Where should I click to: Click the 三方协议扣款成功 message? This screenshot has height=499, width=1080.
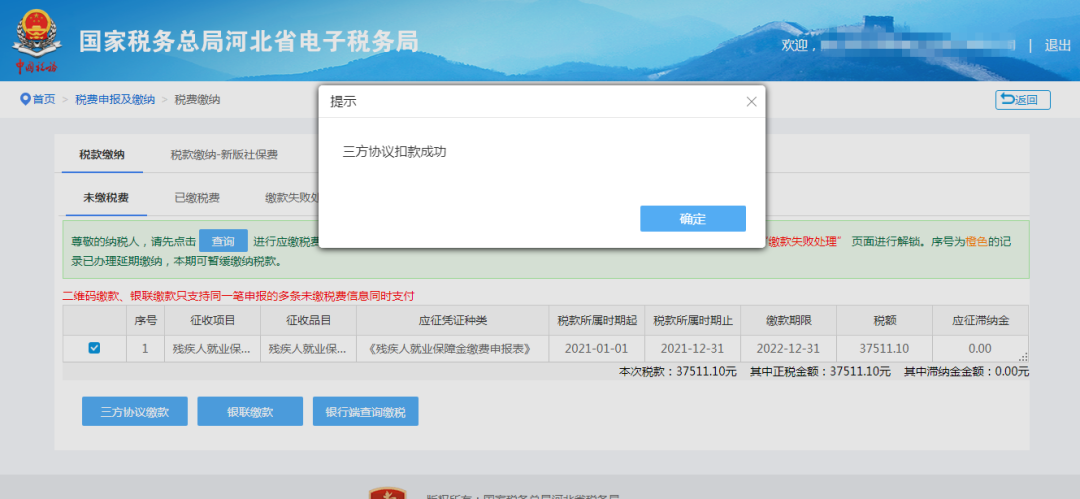pos(395,152)
